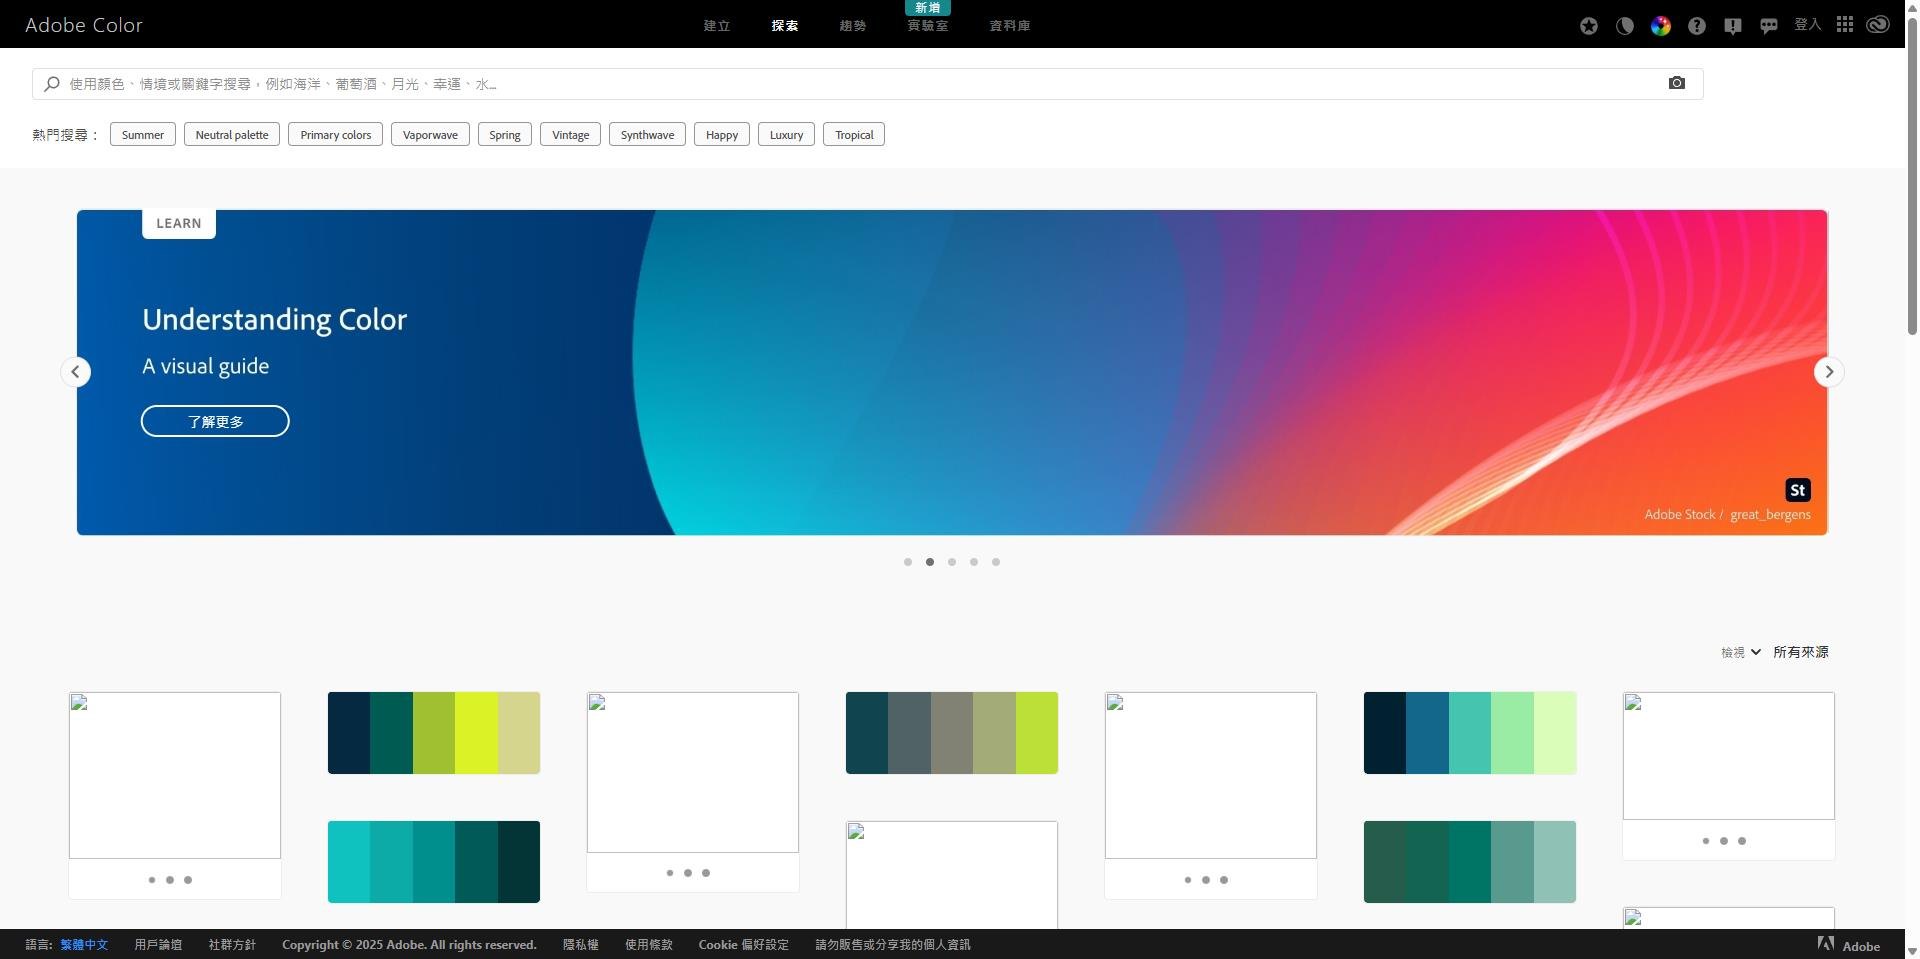
Task: Select first carousel dot indicator
Action: pyautogui.click(x=908, y=562)
